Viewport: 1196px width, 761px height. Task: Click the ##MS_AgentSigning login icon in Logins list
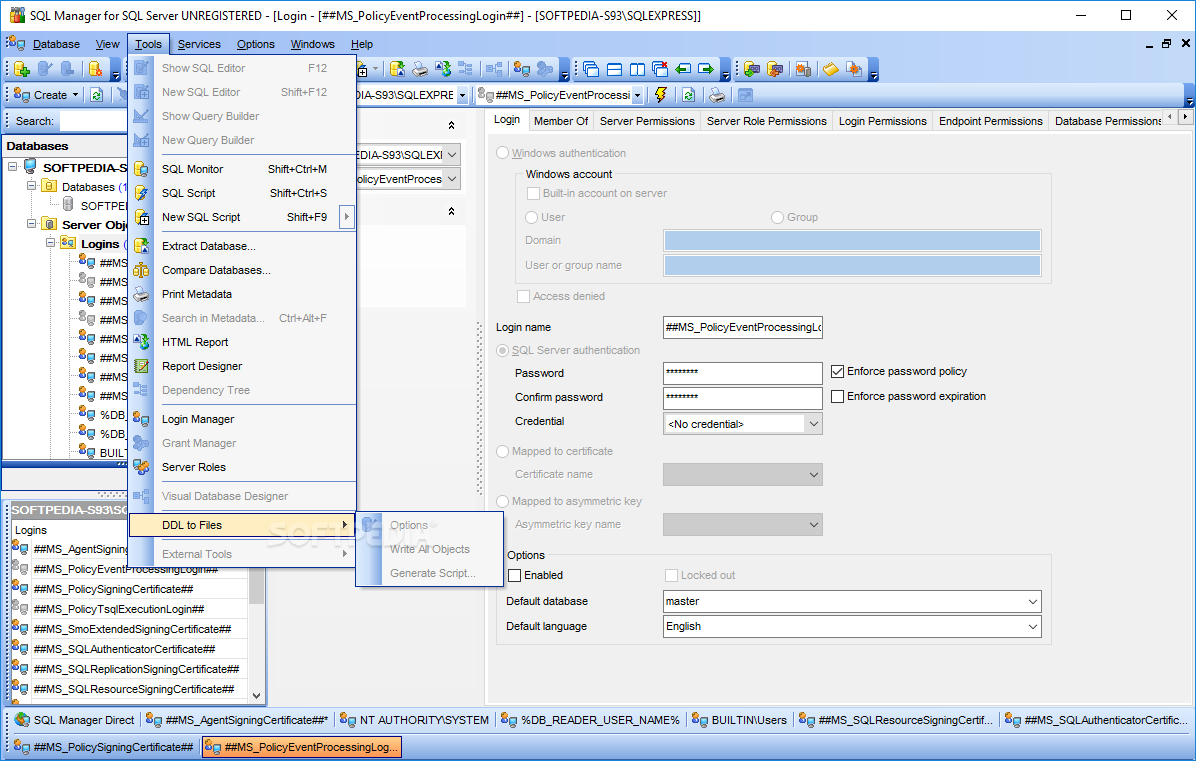[20, 548]
